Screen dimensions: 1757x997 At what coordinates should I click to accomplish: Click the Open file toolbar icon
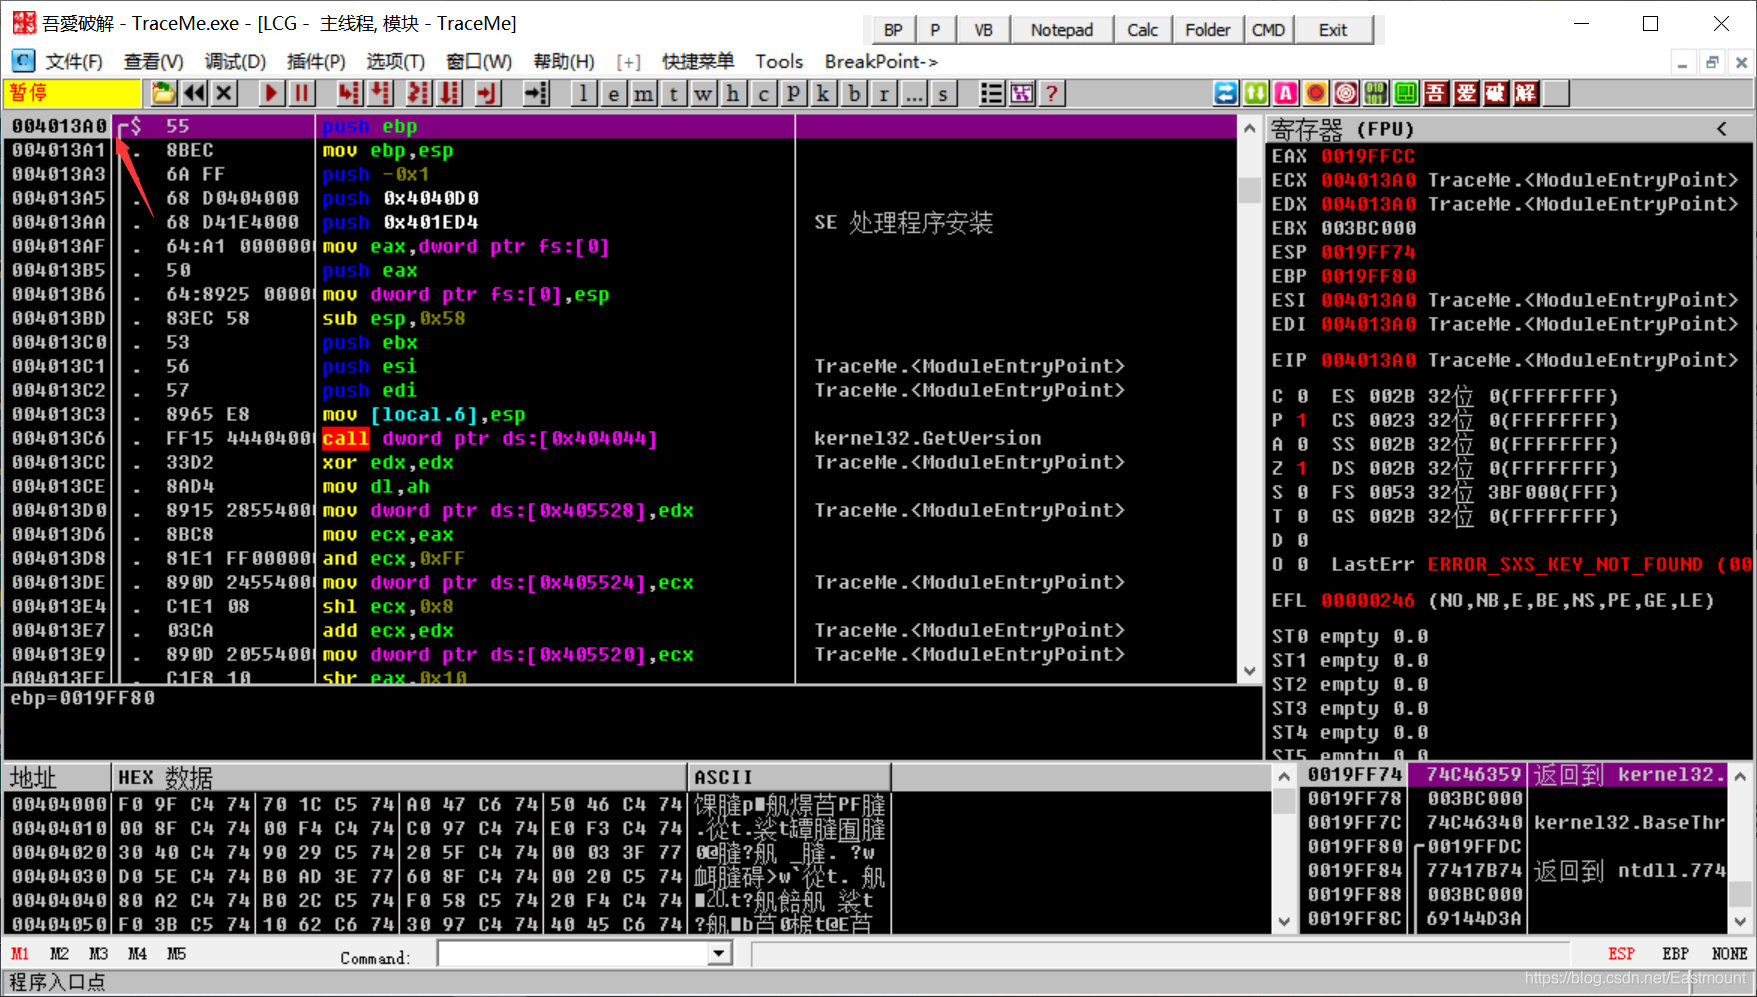[163, 93]
